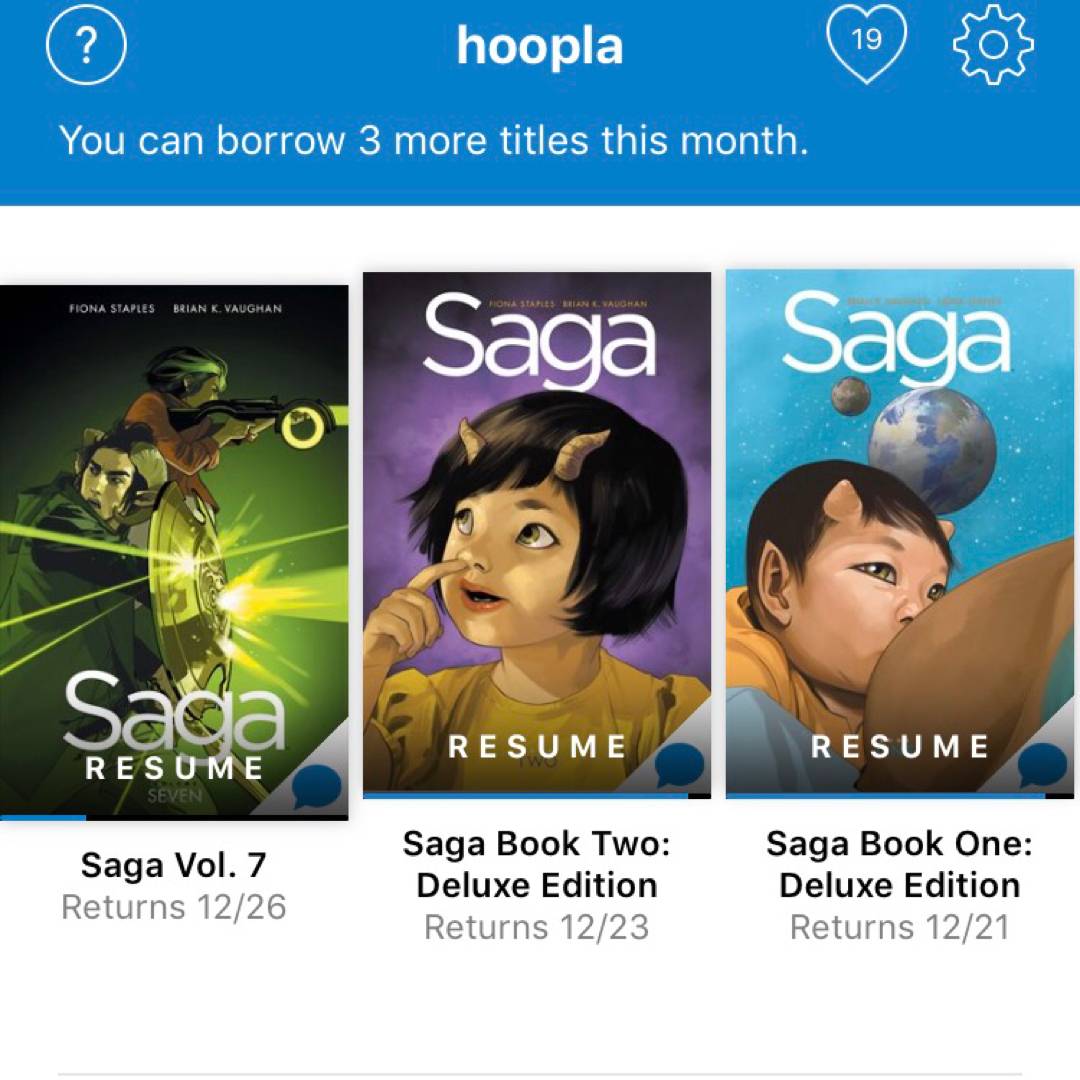Resume reading Saga Book One
The image size is (1080, 1080).
tap(900, 746)
